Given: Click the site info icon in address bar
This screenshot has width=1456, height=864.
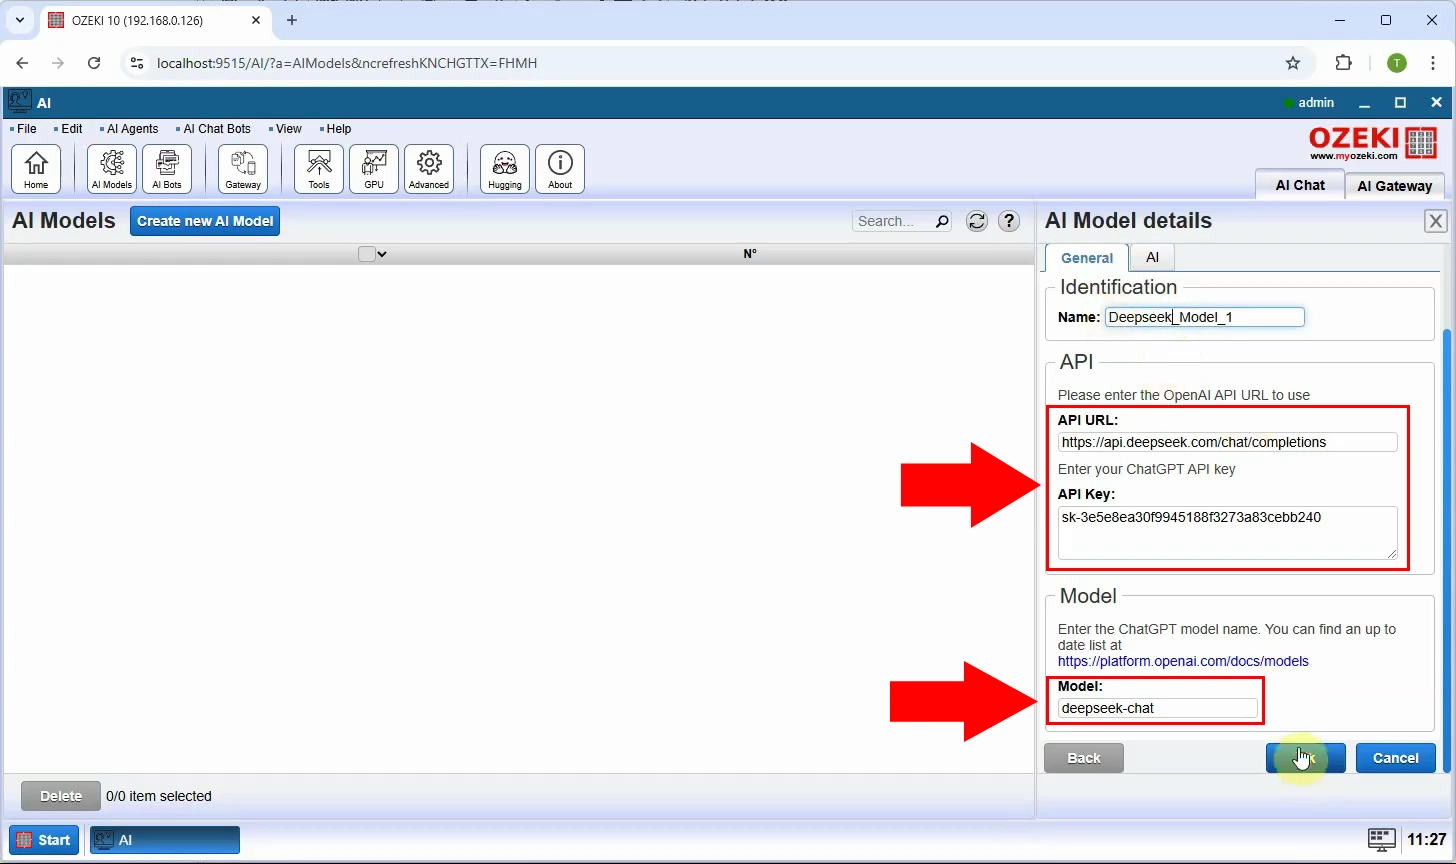Looking at the screenshot, I should tap(138, 63).
